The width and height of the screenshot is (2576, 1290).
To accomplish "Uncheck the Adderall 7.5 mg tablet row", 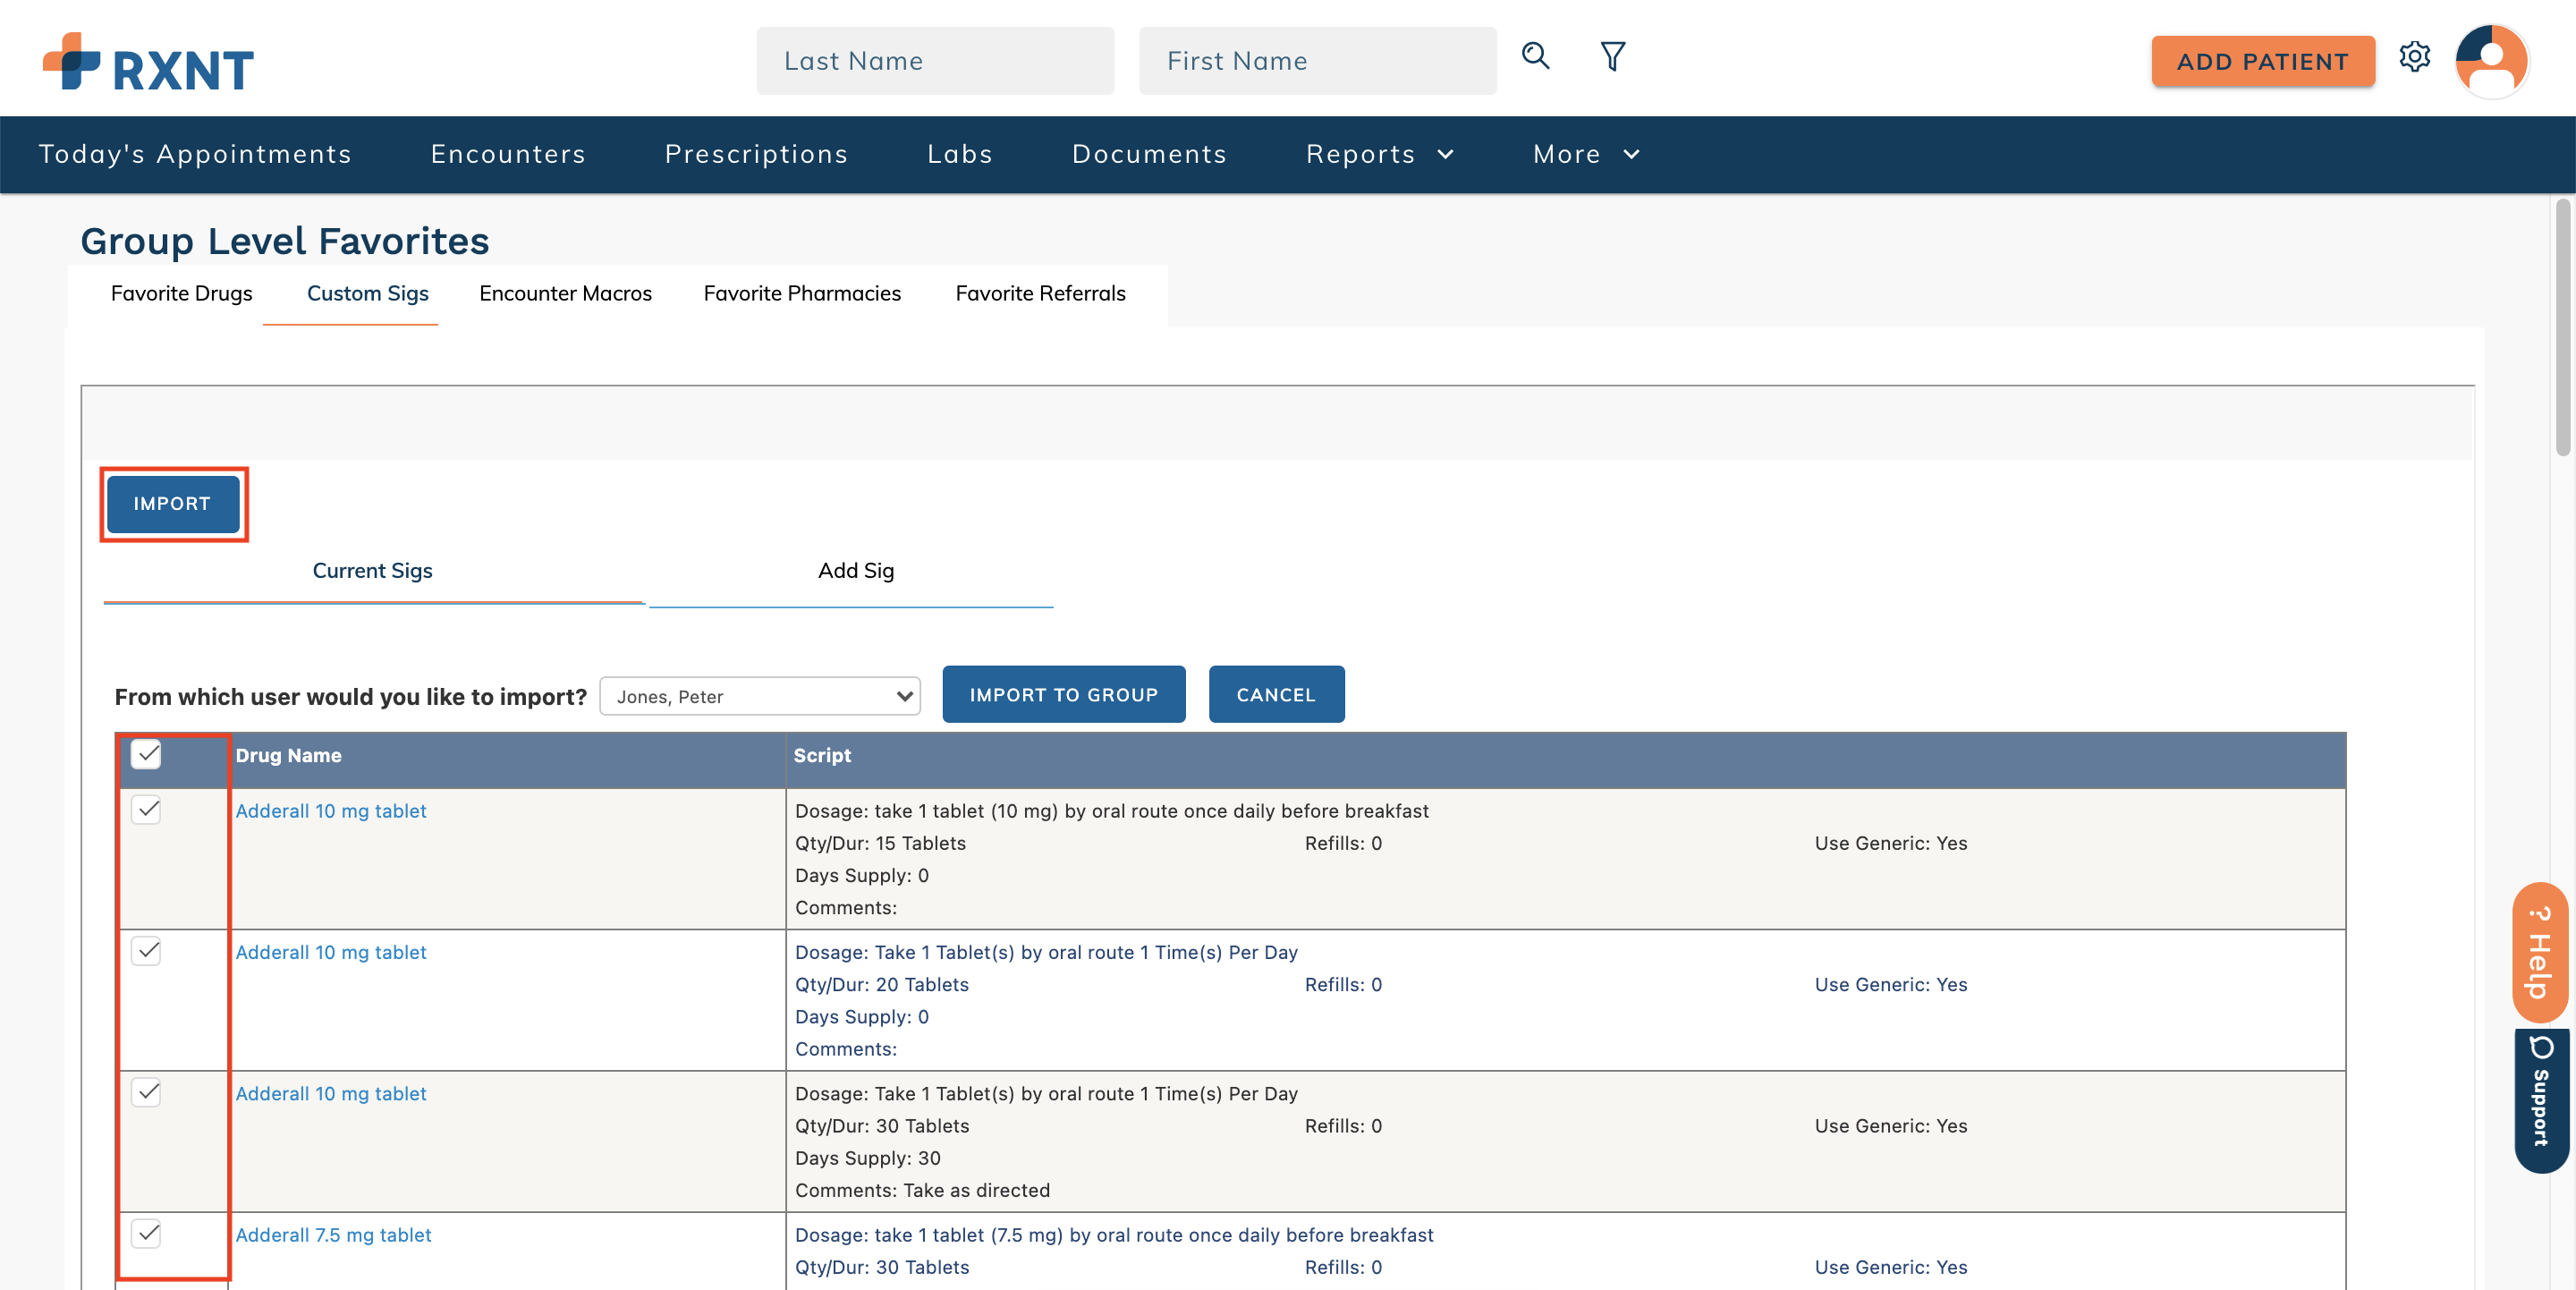I will coord(147,1233).
